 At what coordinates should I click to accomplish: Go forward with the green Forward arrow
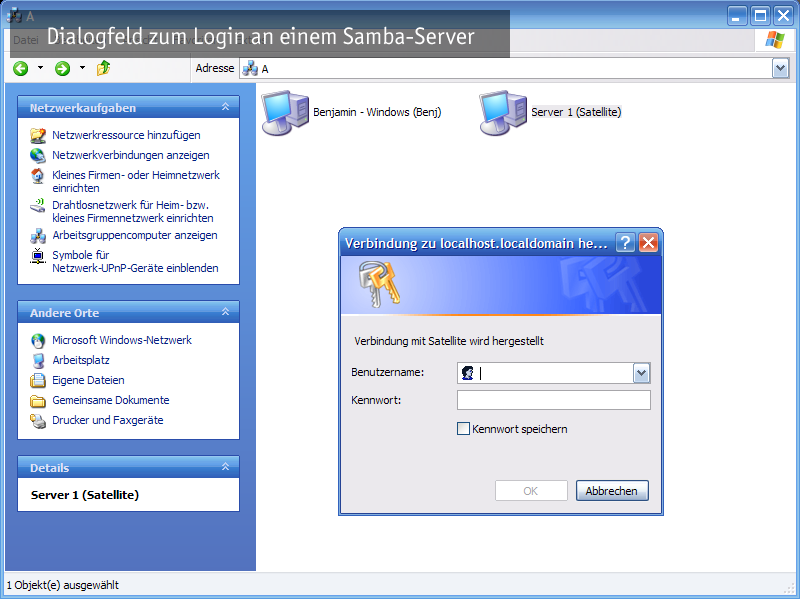point(62,68)
